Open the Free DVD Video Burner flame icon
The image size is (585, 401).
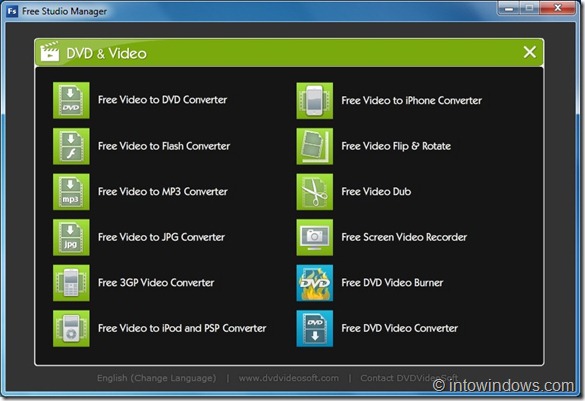pos(315,283)
